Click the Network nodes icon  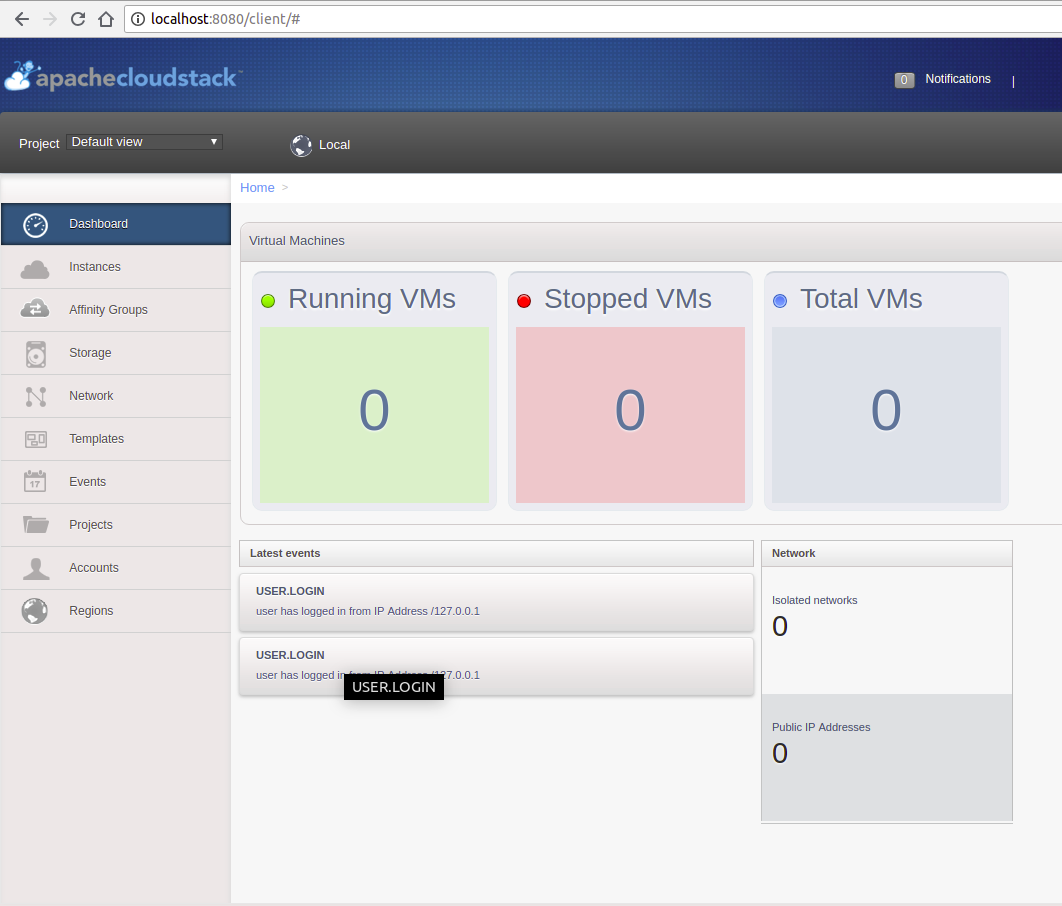[x=36, y=397]
